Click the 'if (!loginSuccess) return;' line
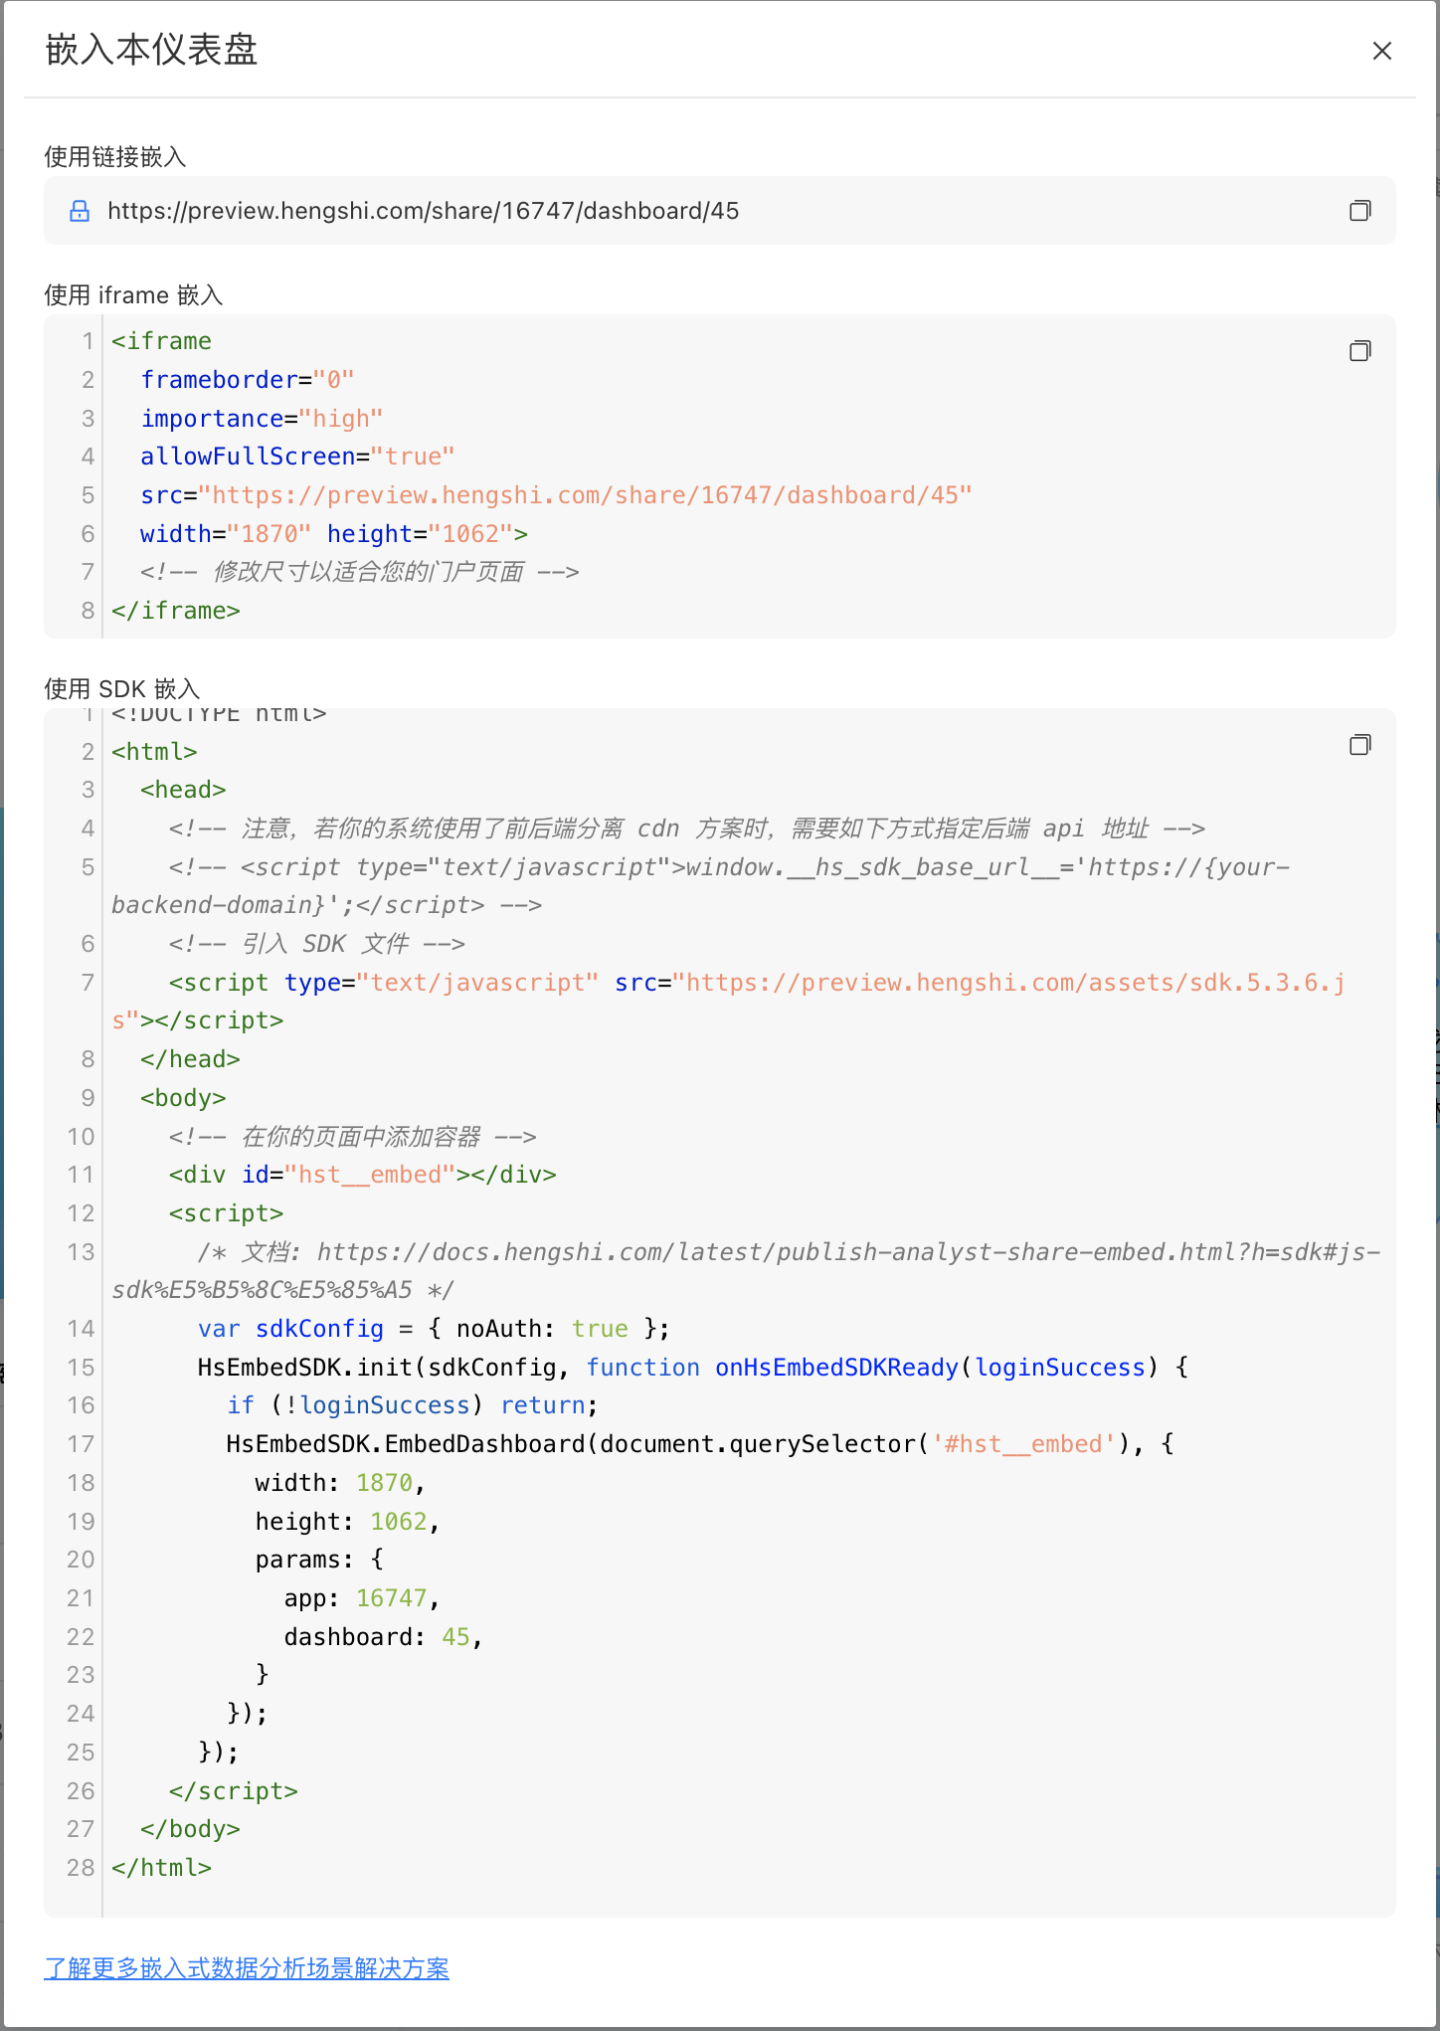 [x=412, y=1406]
